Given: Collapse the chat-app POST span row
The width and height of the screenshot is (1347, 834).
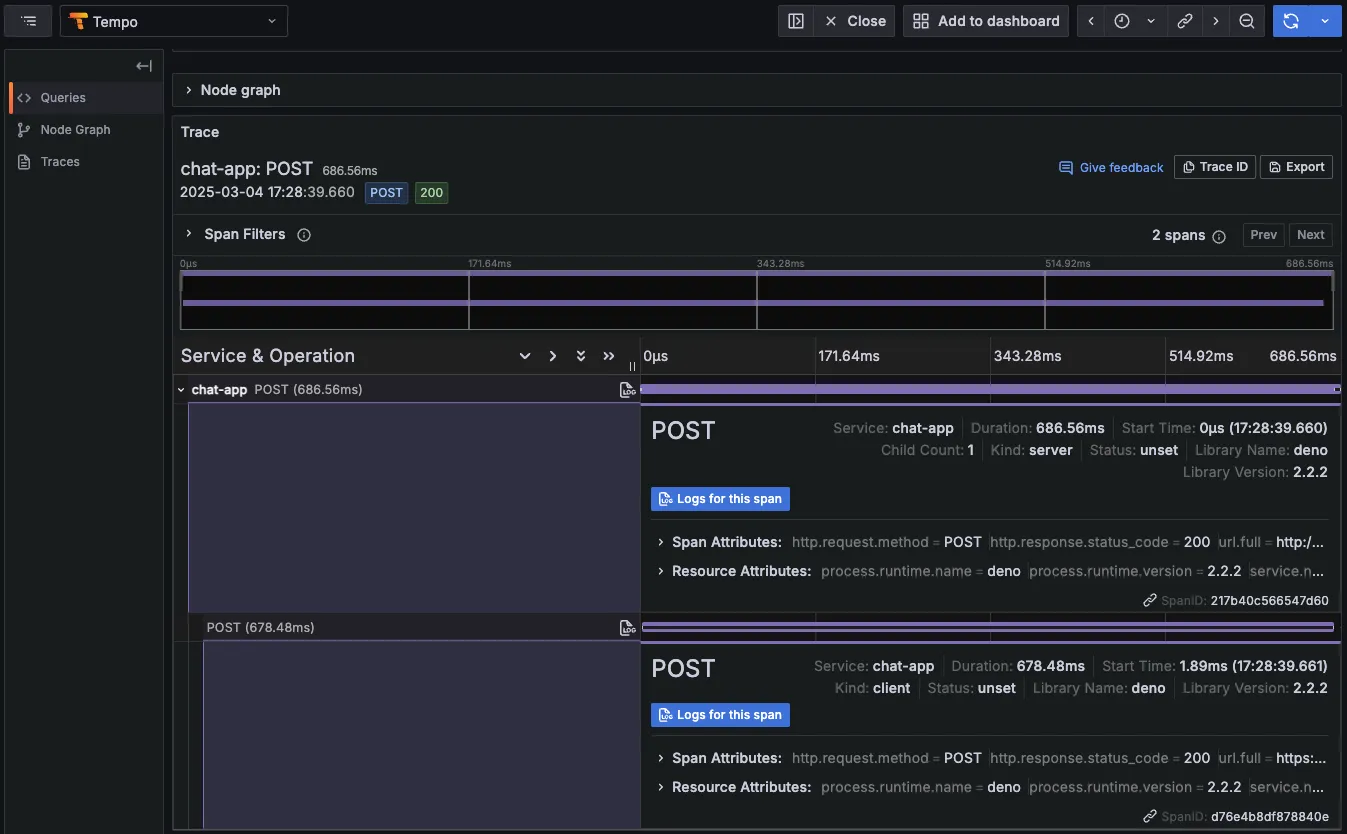Looking at the screenshot, I should [181, 390].
